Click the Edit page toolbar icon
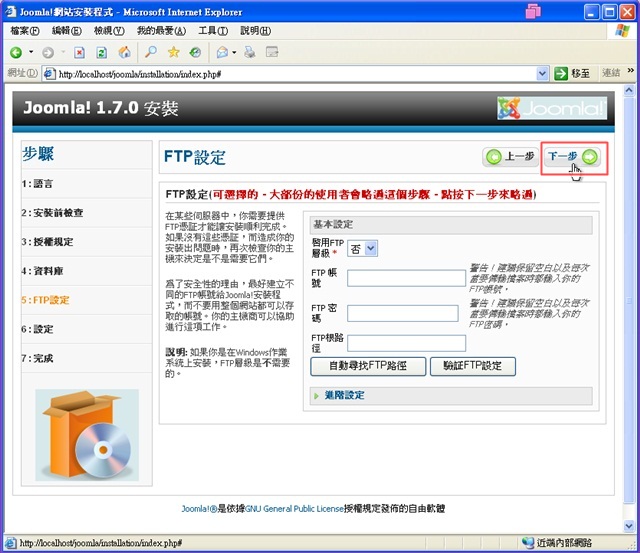640x553 pixels. pos(272,52)
